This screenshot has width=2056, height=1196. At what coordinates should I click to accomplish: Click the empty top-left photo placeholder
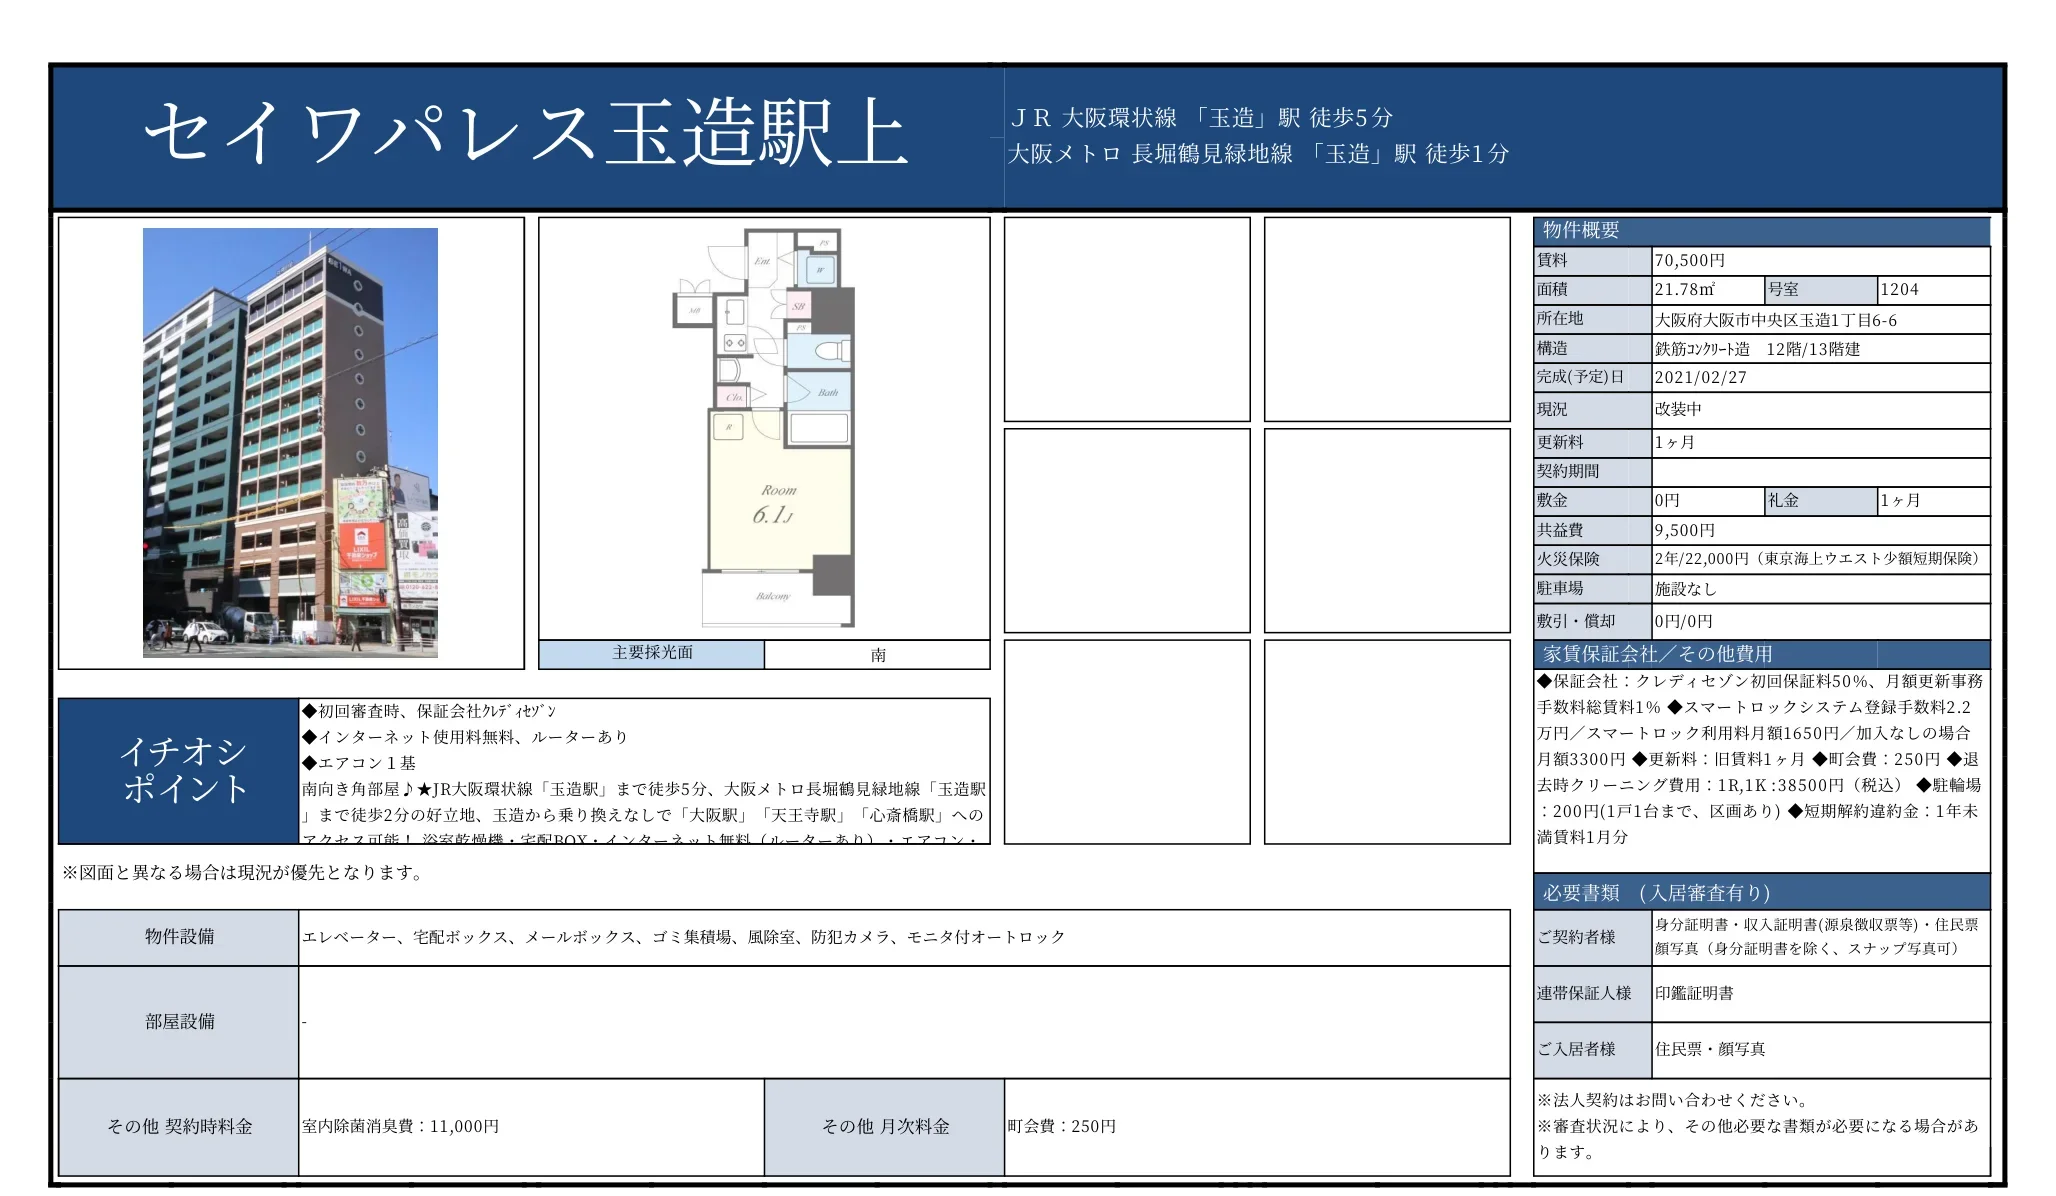(x=1127, y=319)
